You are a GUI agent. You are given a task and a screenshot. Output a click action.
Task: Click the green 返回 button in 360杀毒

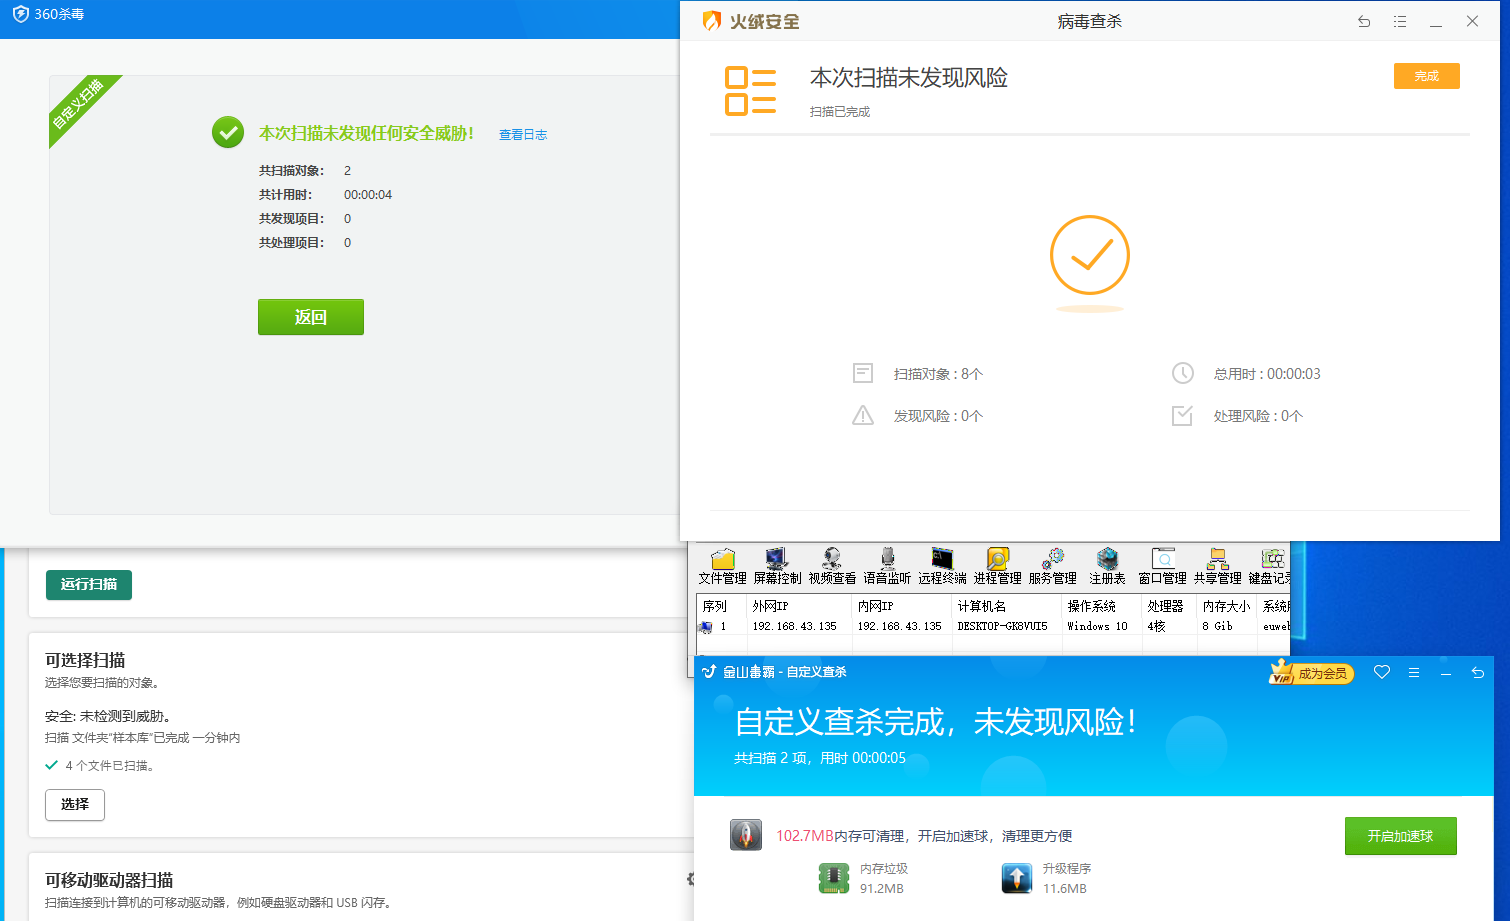(310, 316)
